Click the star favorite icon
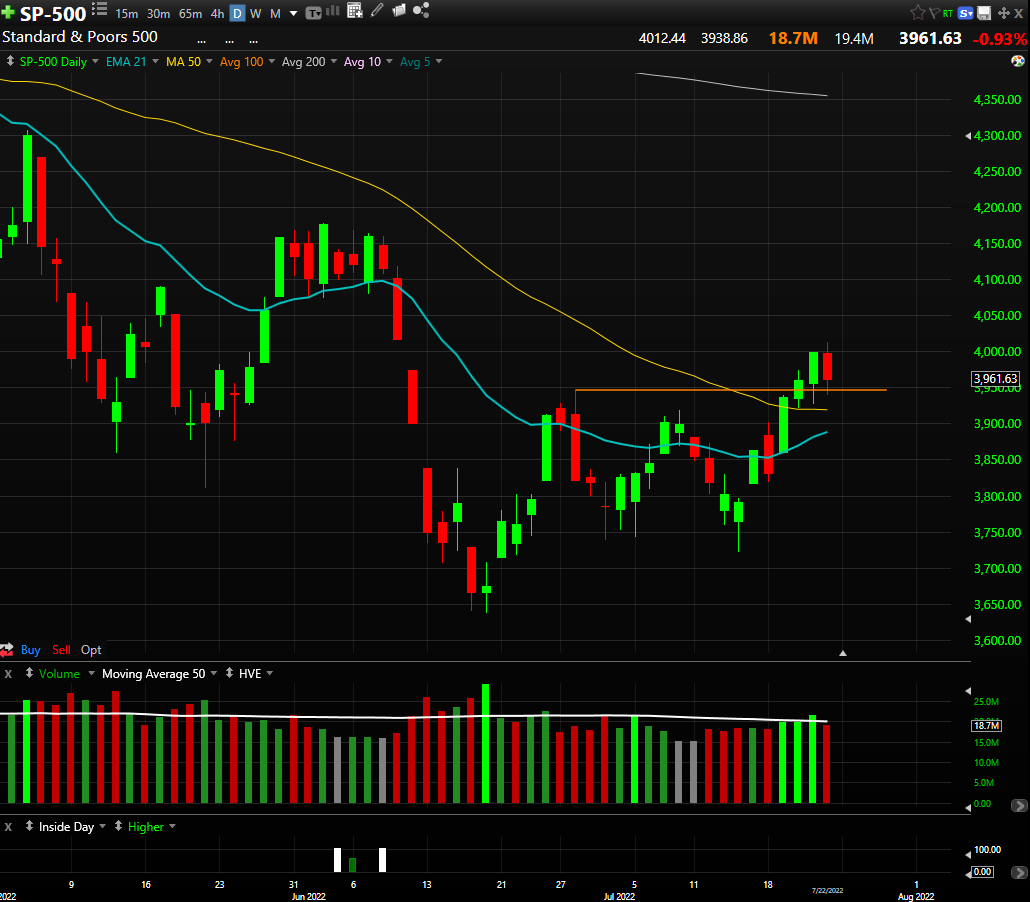 point(917,12)
